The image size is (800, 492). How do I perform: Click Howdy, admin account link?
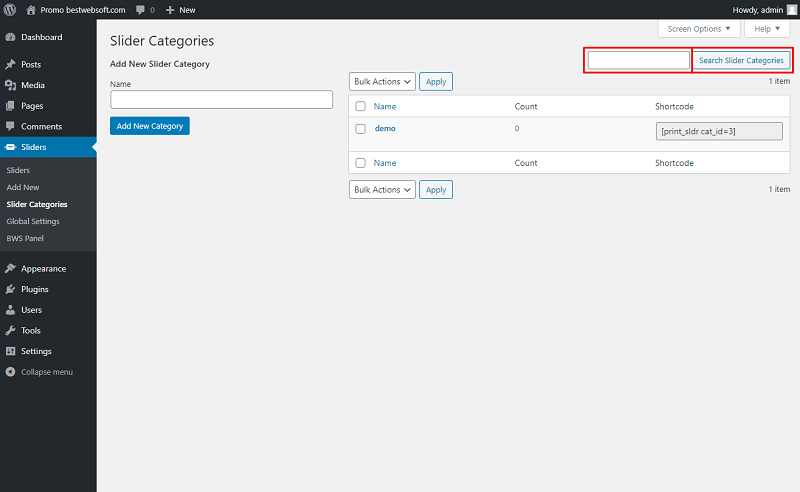click(758, 10)
